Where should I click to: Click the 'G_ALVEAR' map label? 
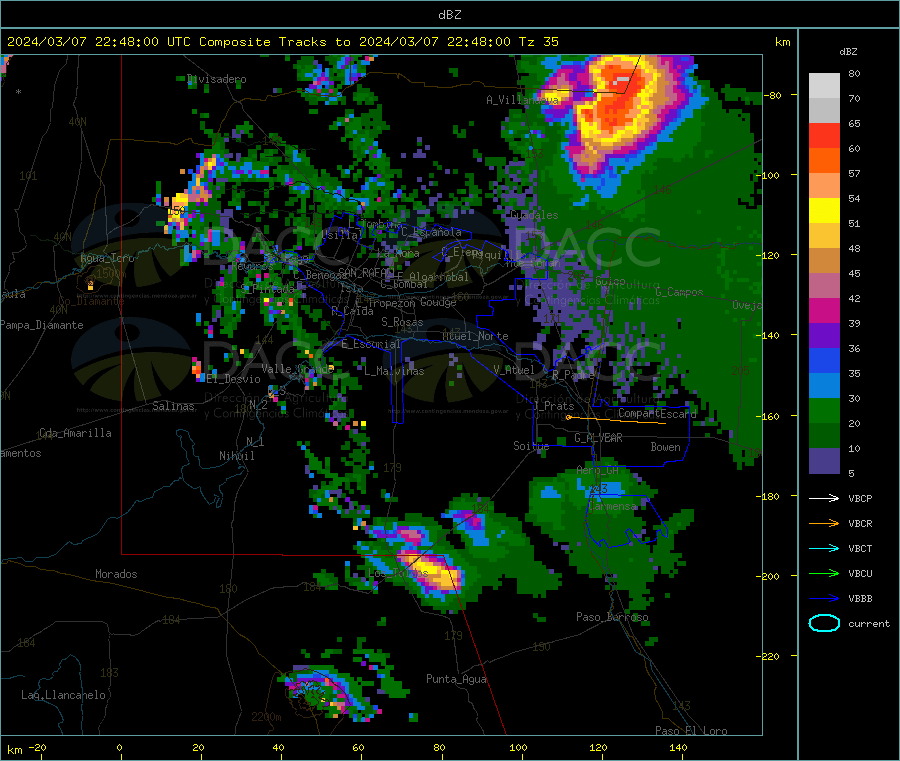pos(598,438)
